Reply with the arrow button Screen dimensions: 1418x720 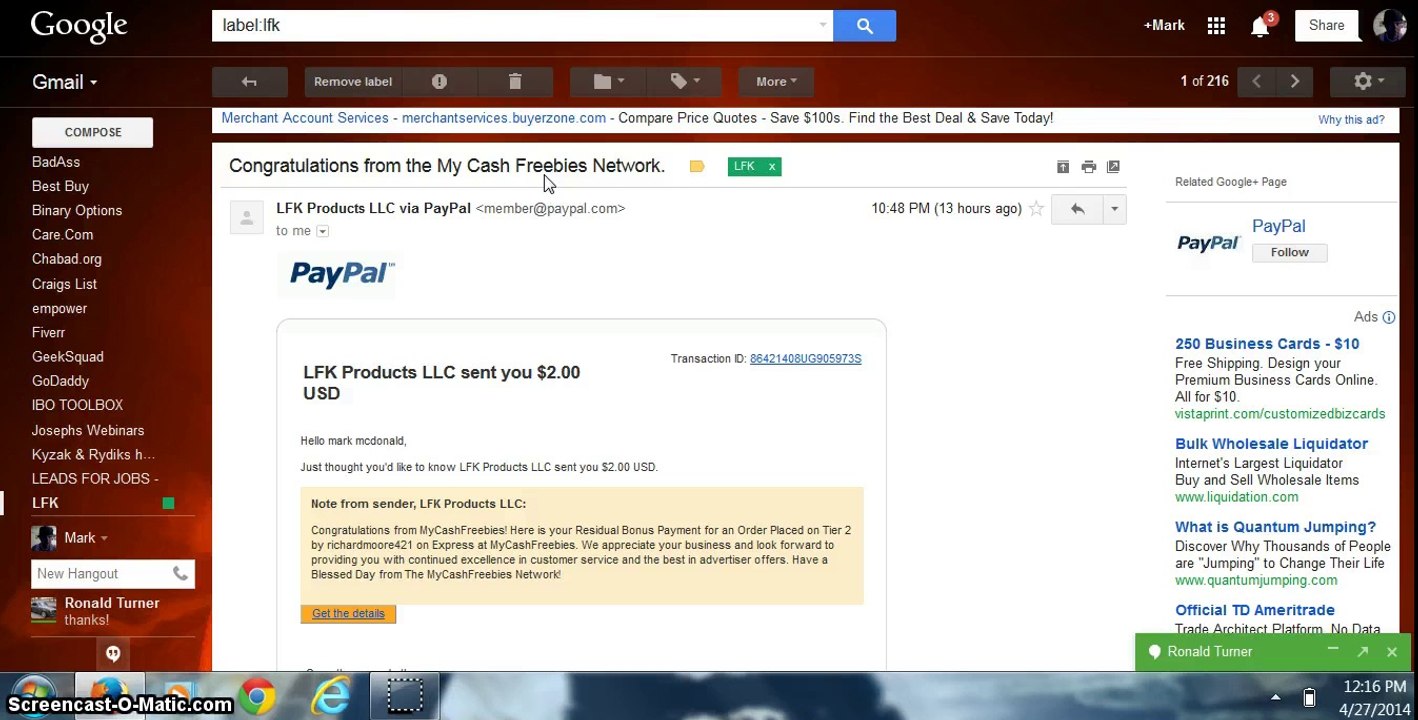pyautogui.click(x=1077, y=209)
